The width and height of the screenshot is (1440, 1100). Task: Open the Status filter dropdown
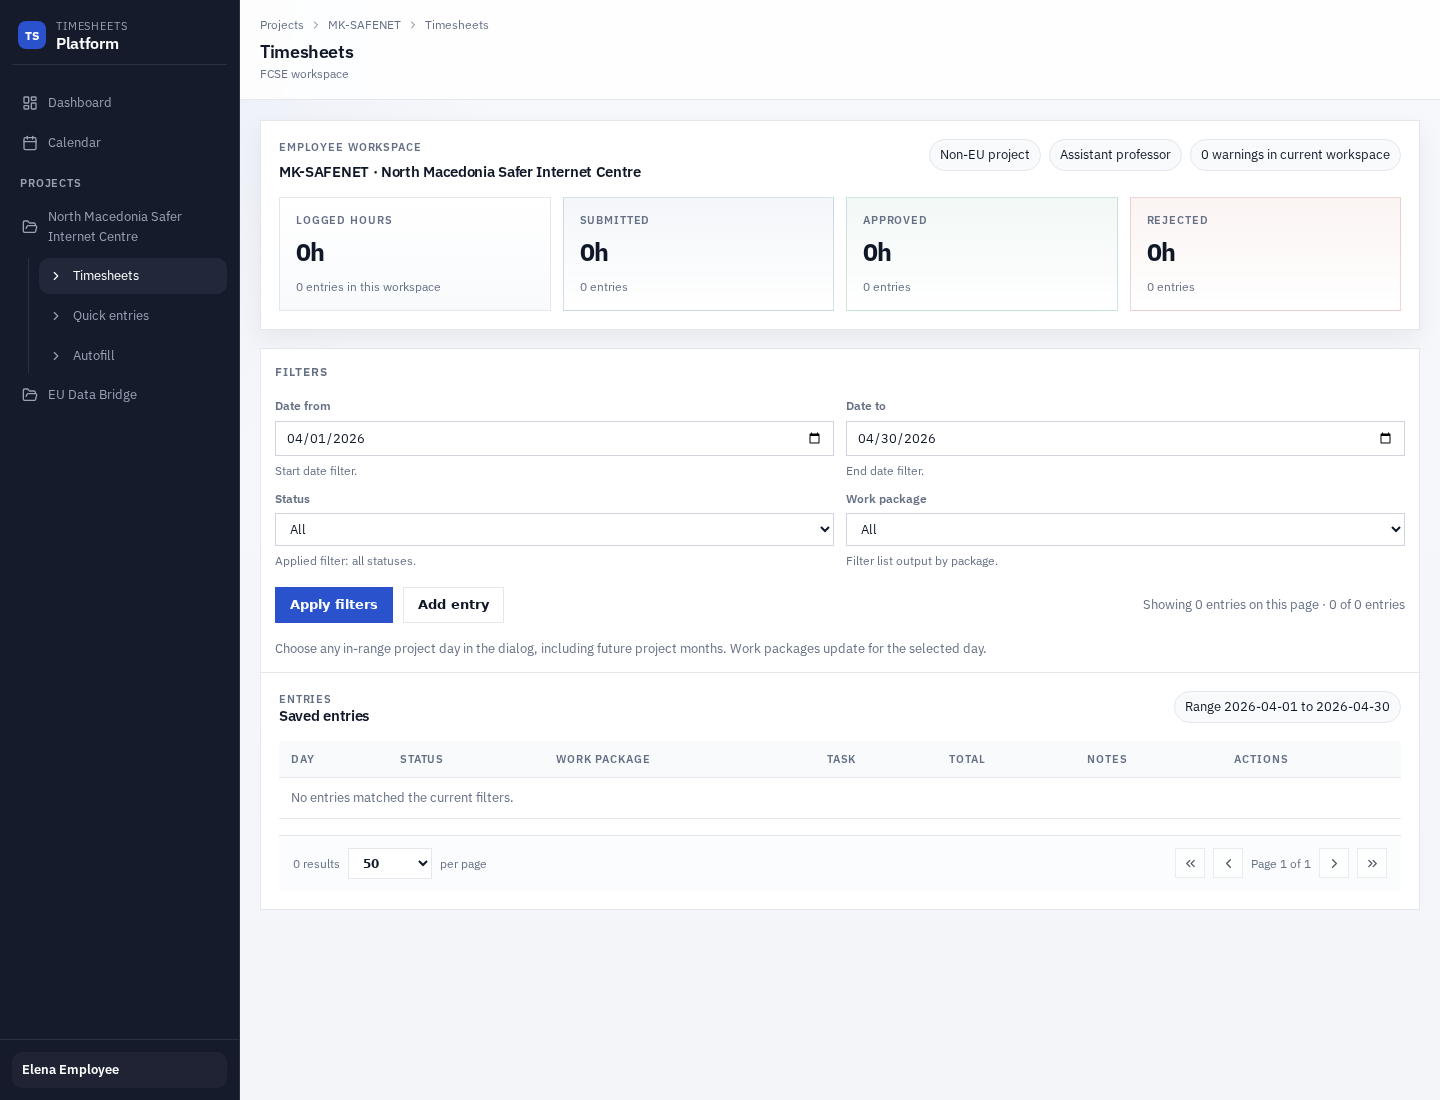[x=554, y=529]
